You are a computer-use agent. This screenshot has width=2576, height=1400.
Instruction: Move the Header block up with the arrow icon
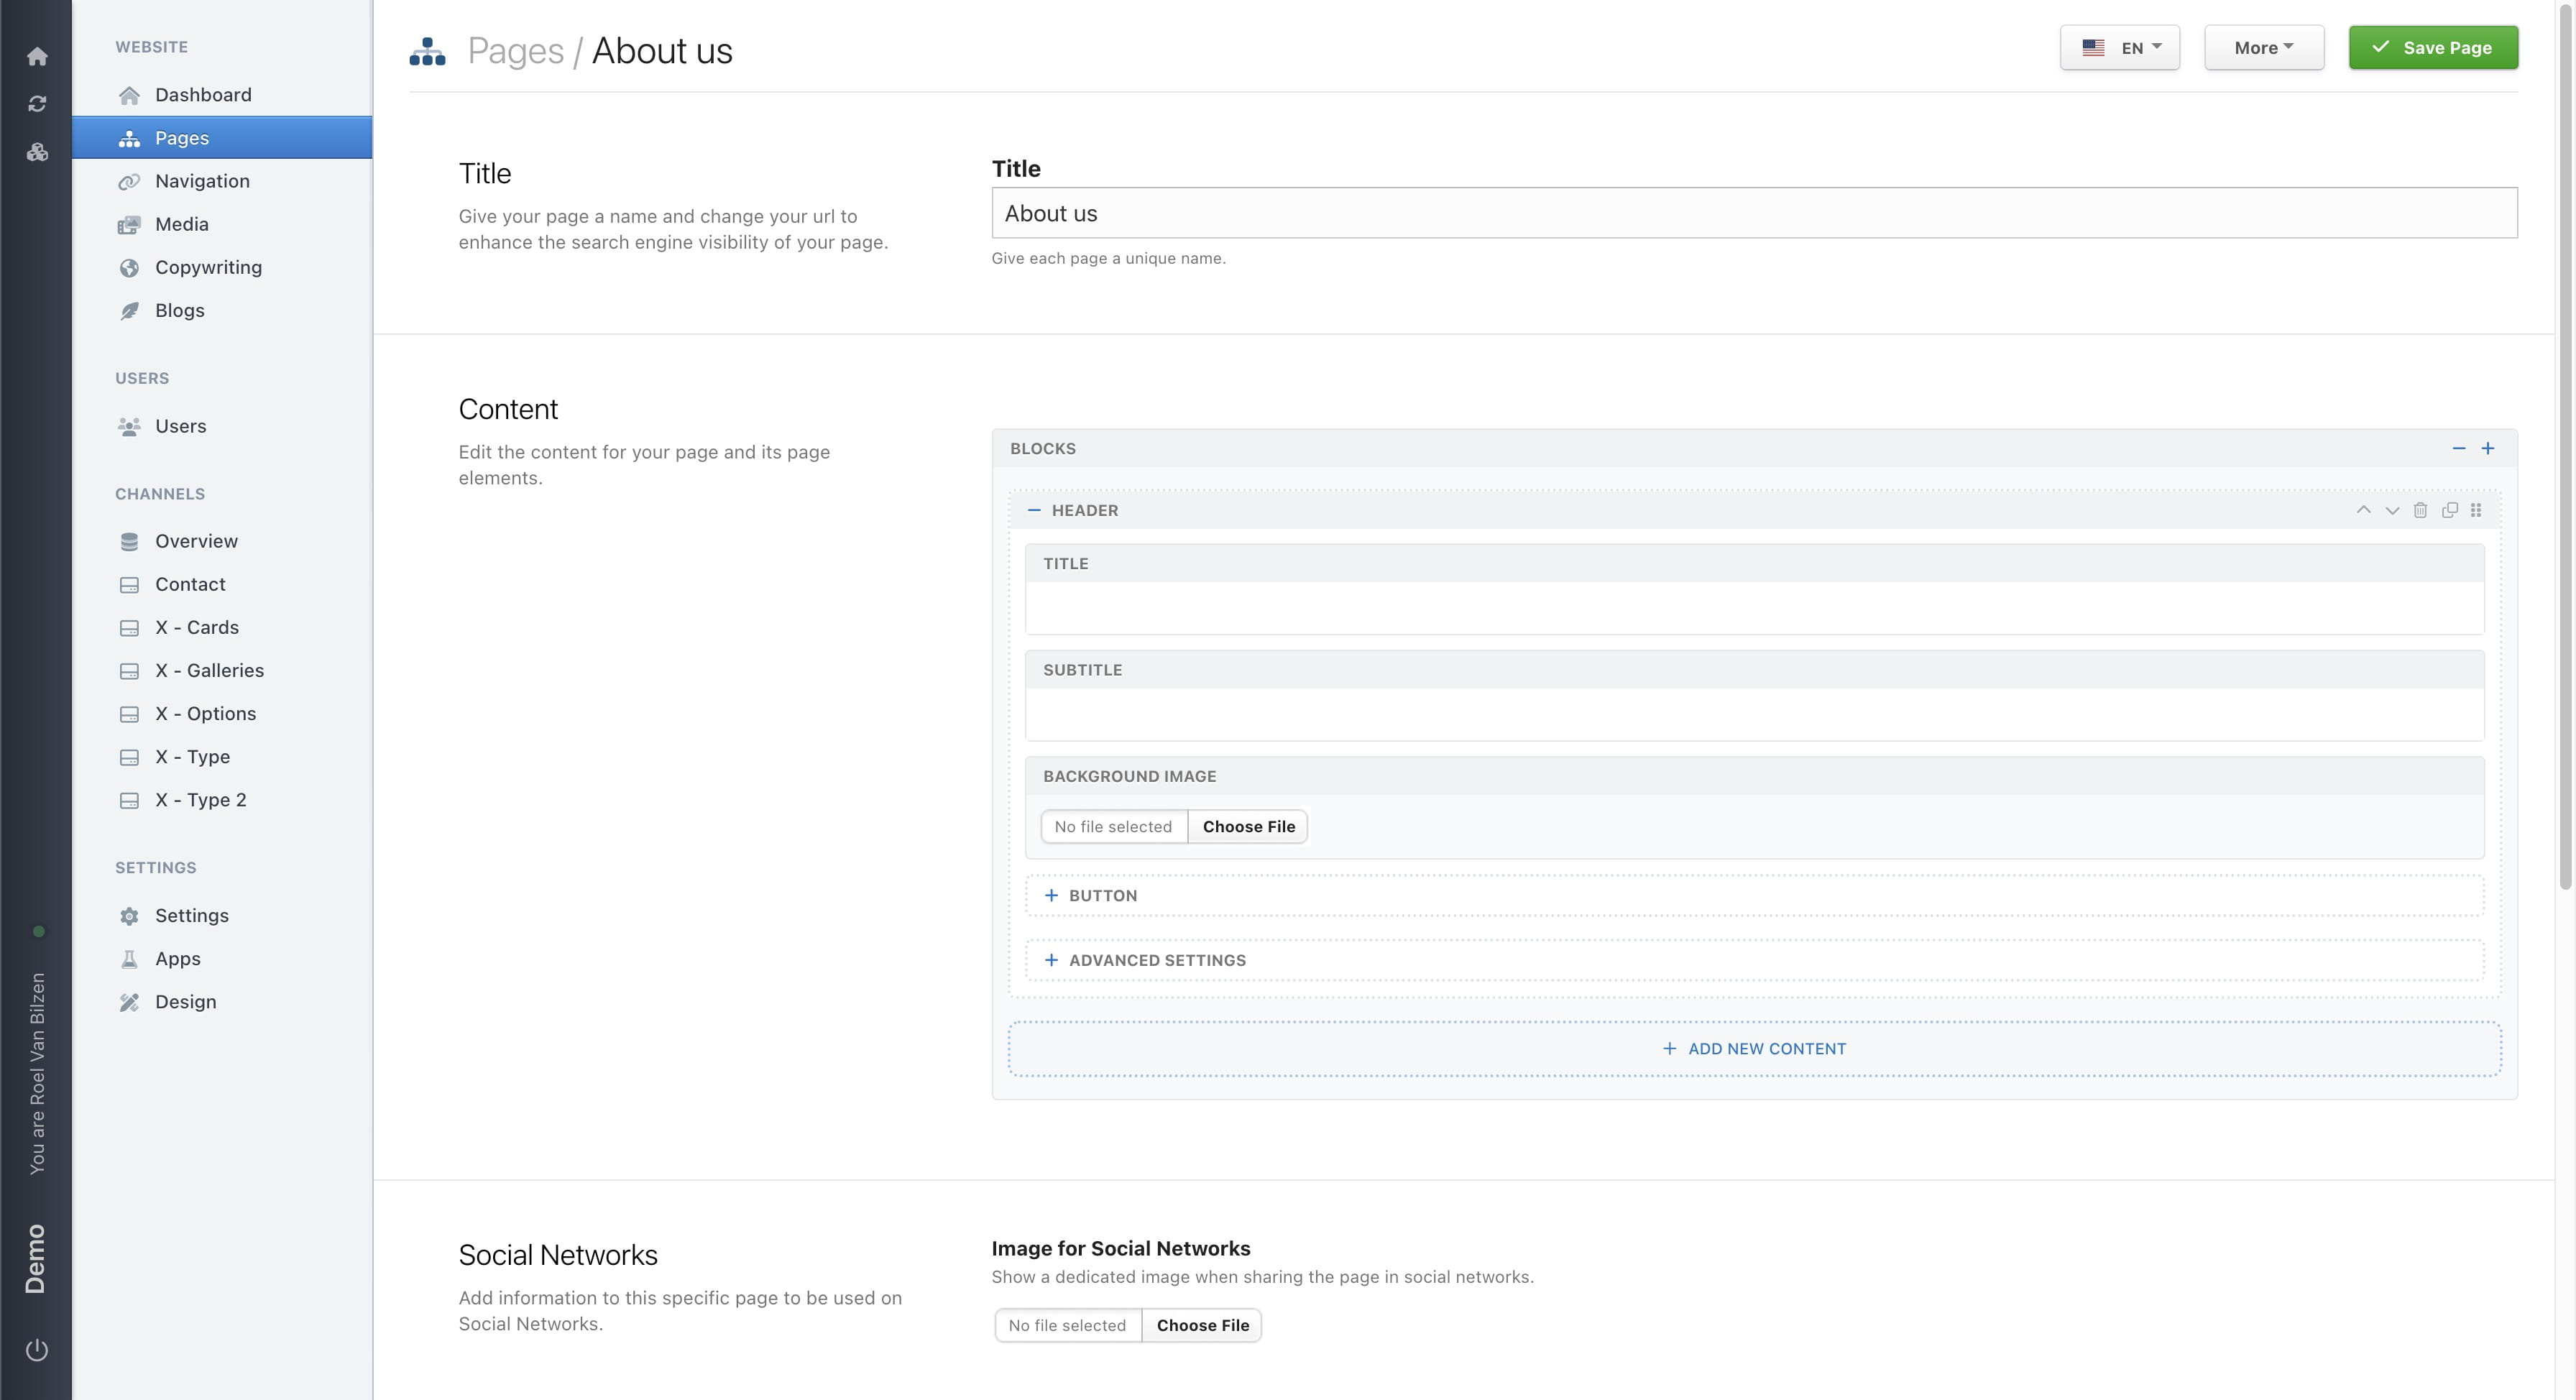[2364, 510]
